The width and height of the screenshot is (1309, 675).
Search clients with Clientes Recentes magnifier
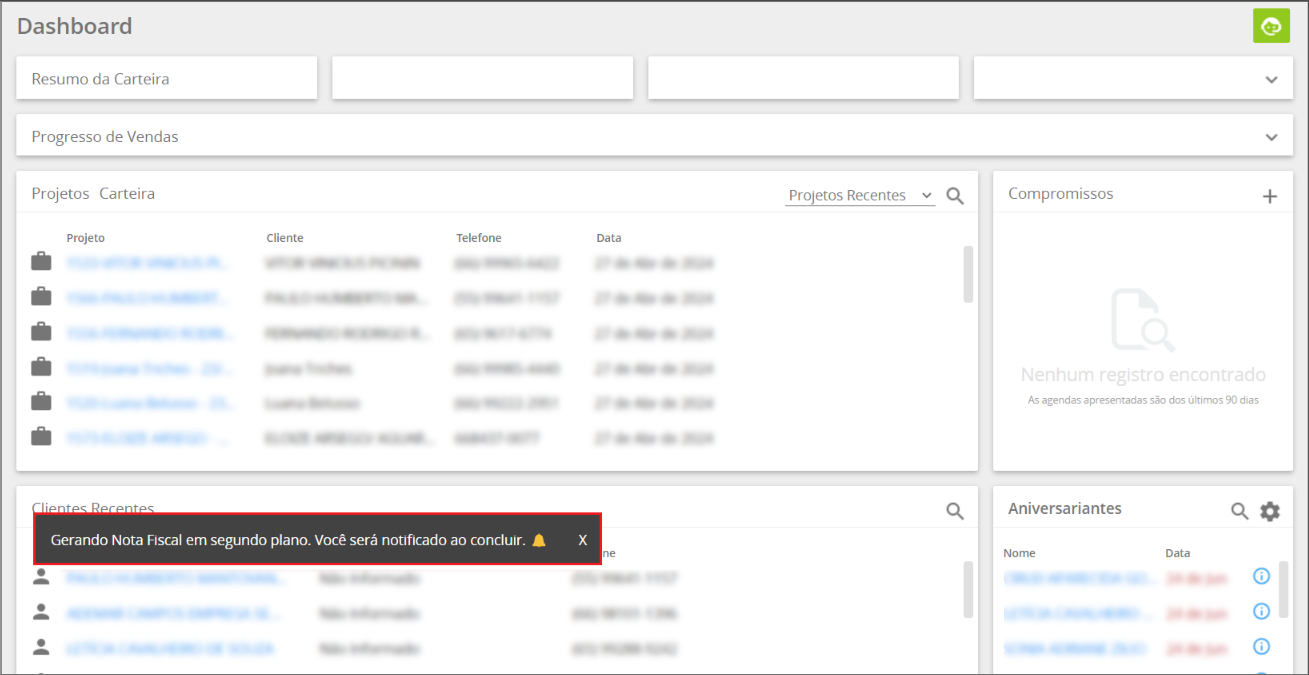[955, 511]
